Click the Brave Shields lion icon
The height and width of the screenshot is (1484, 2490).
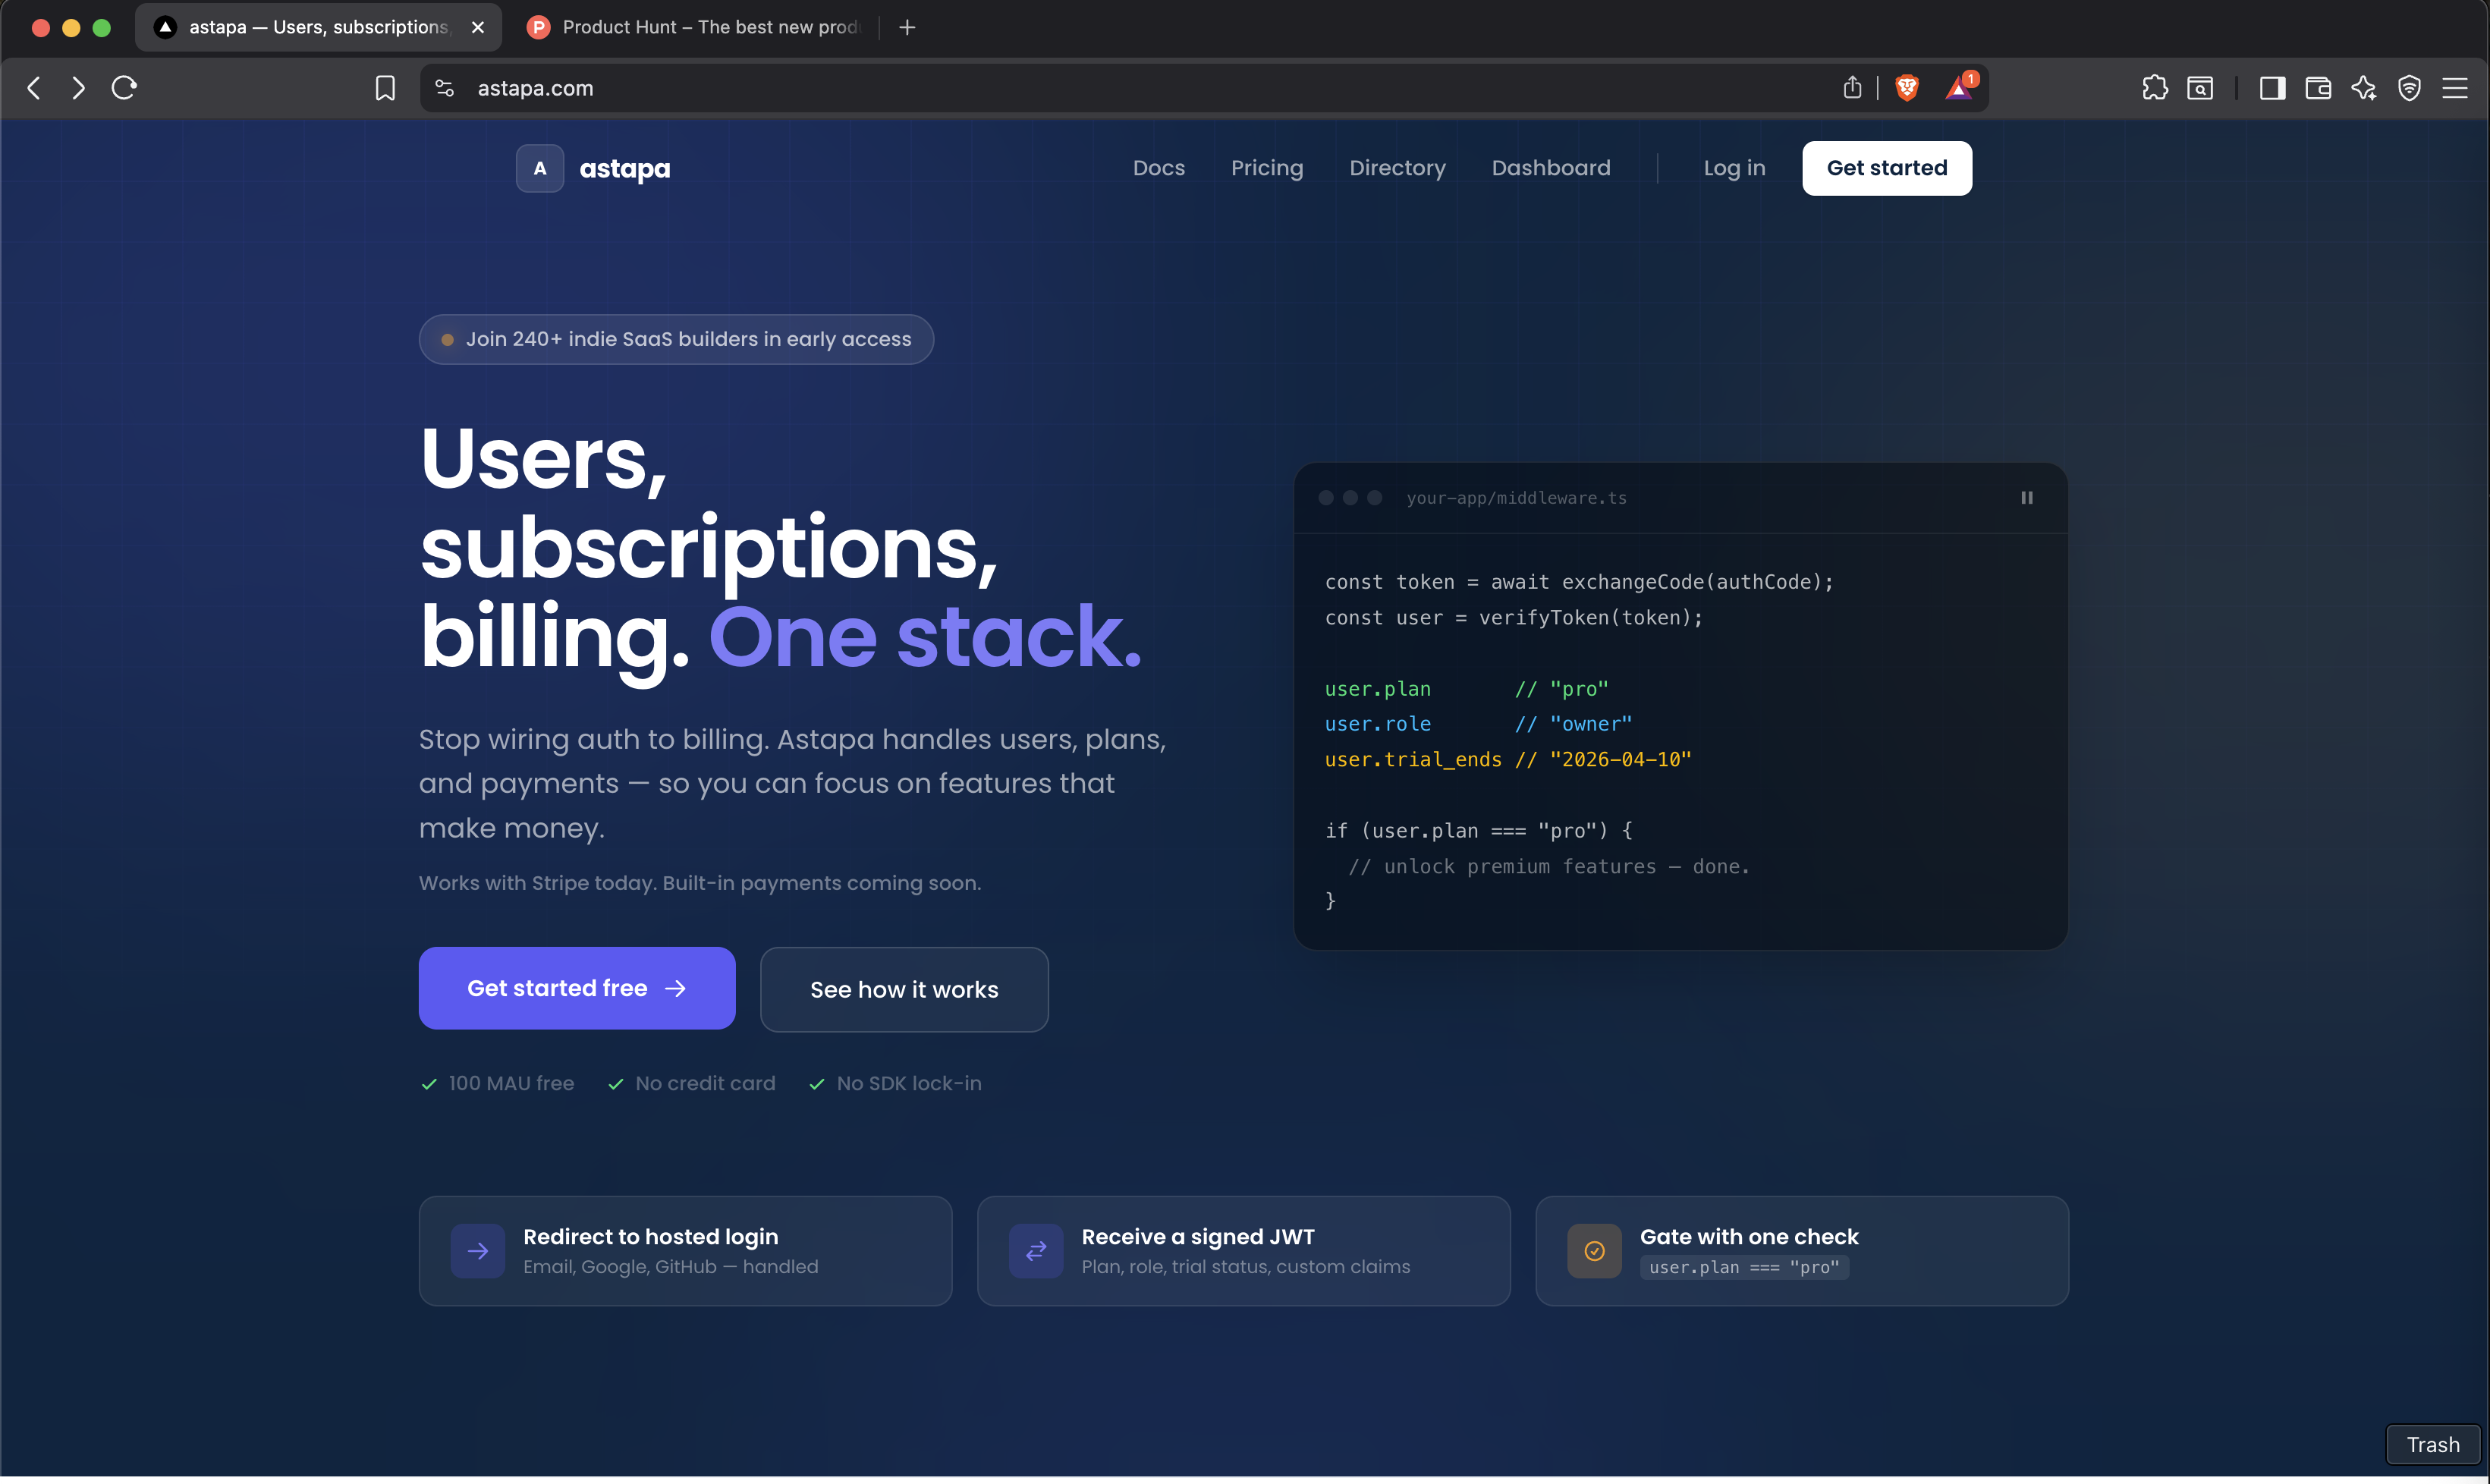(1906, 88)
